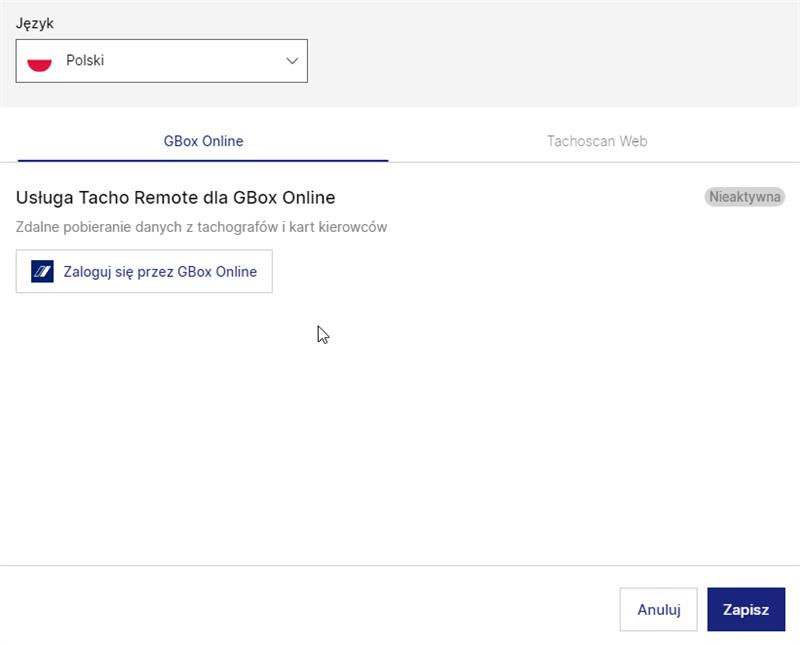800x645 pixels.
Task: Click the Zdalne pobieranie danych description text
Action: [202, 227]
